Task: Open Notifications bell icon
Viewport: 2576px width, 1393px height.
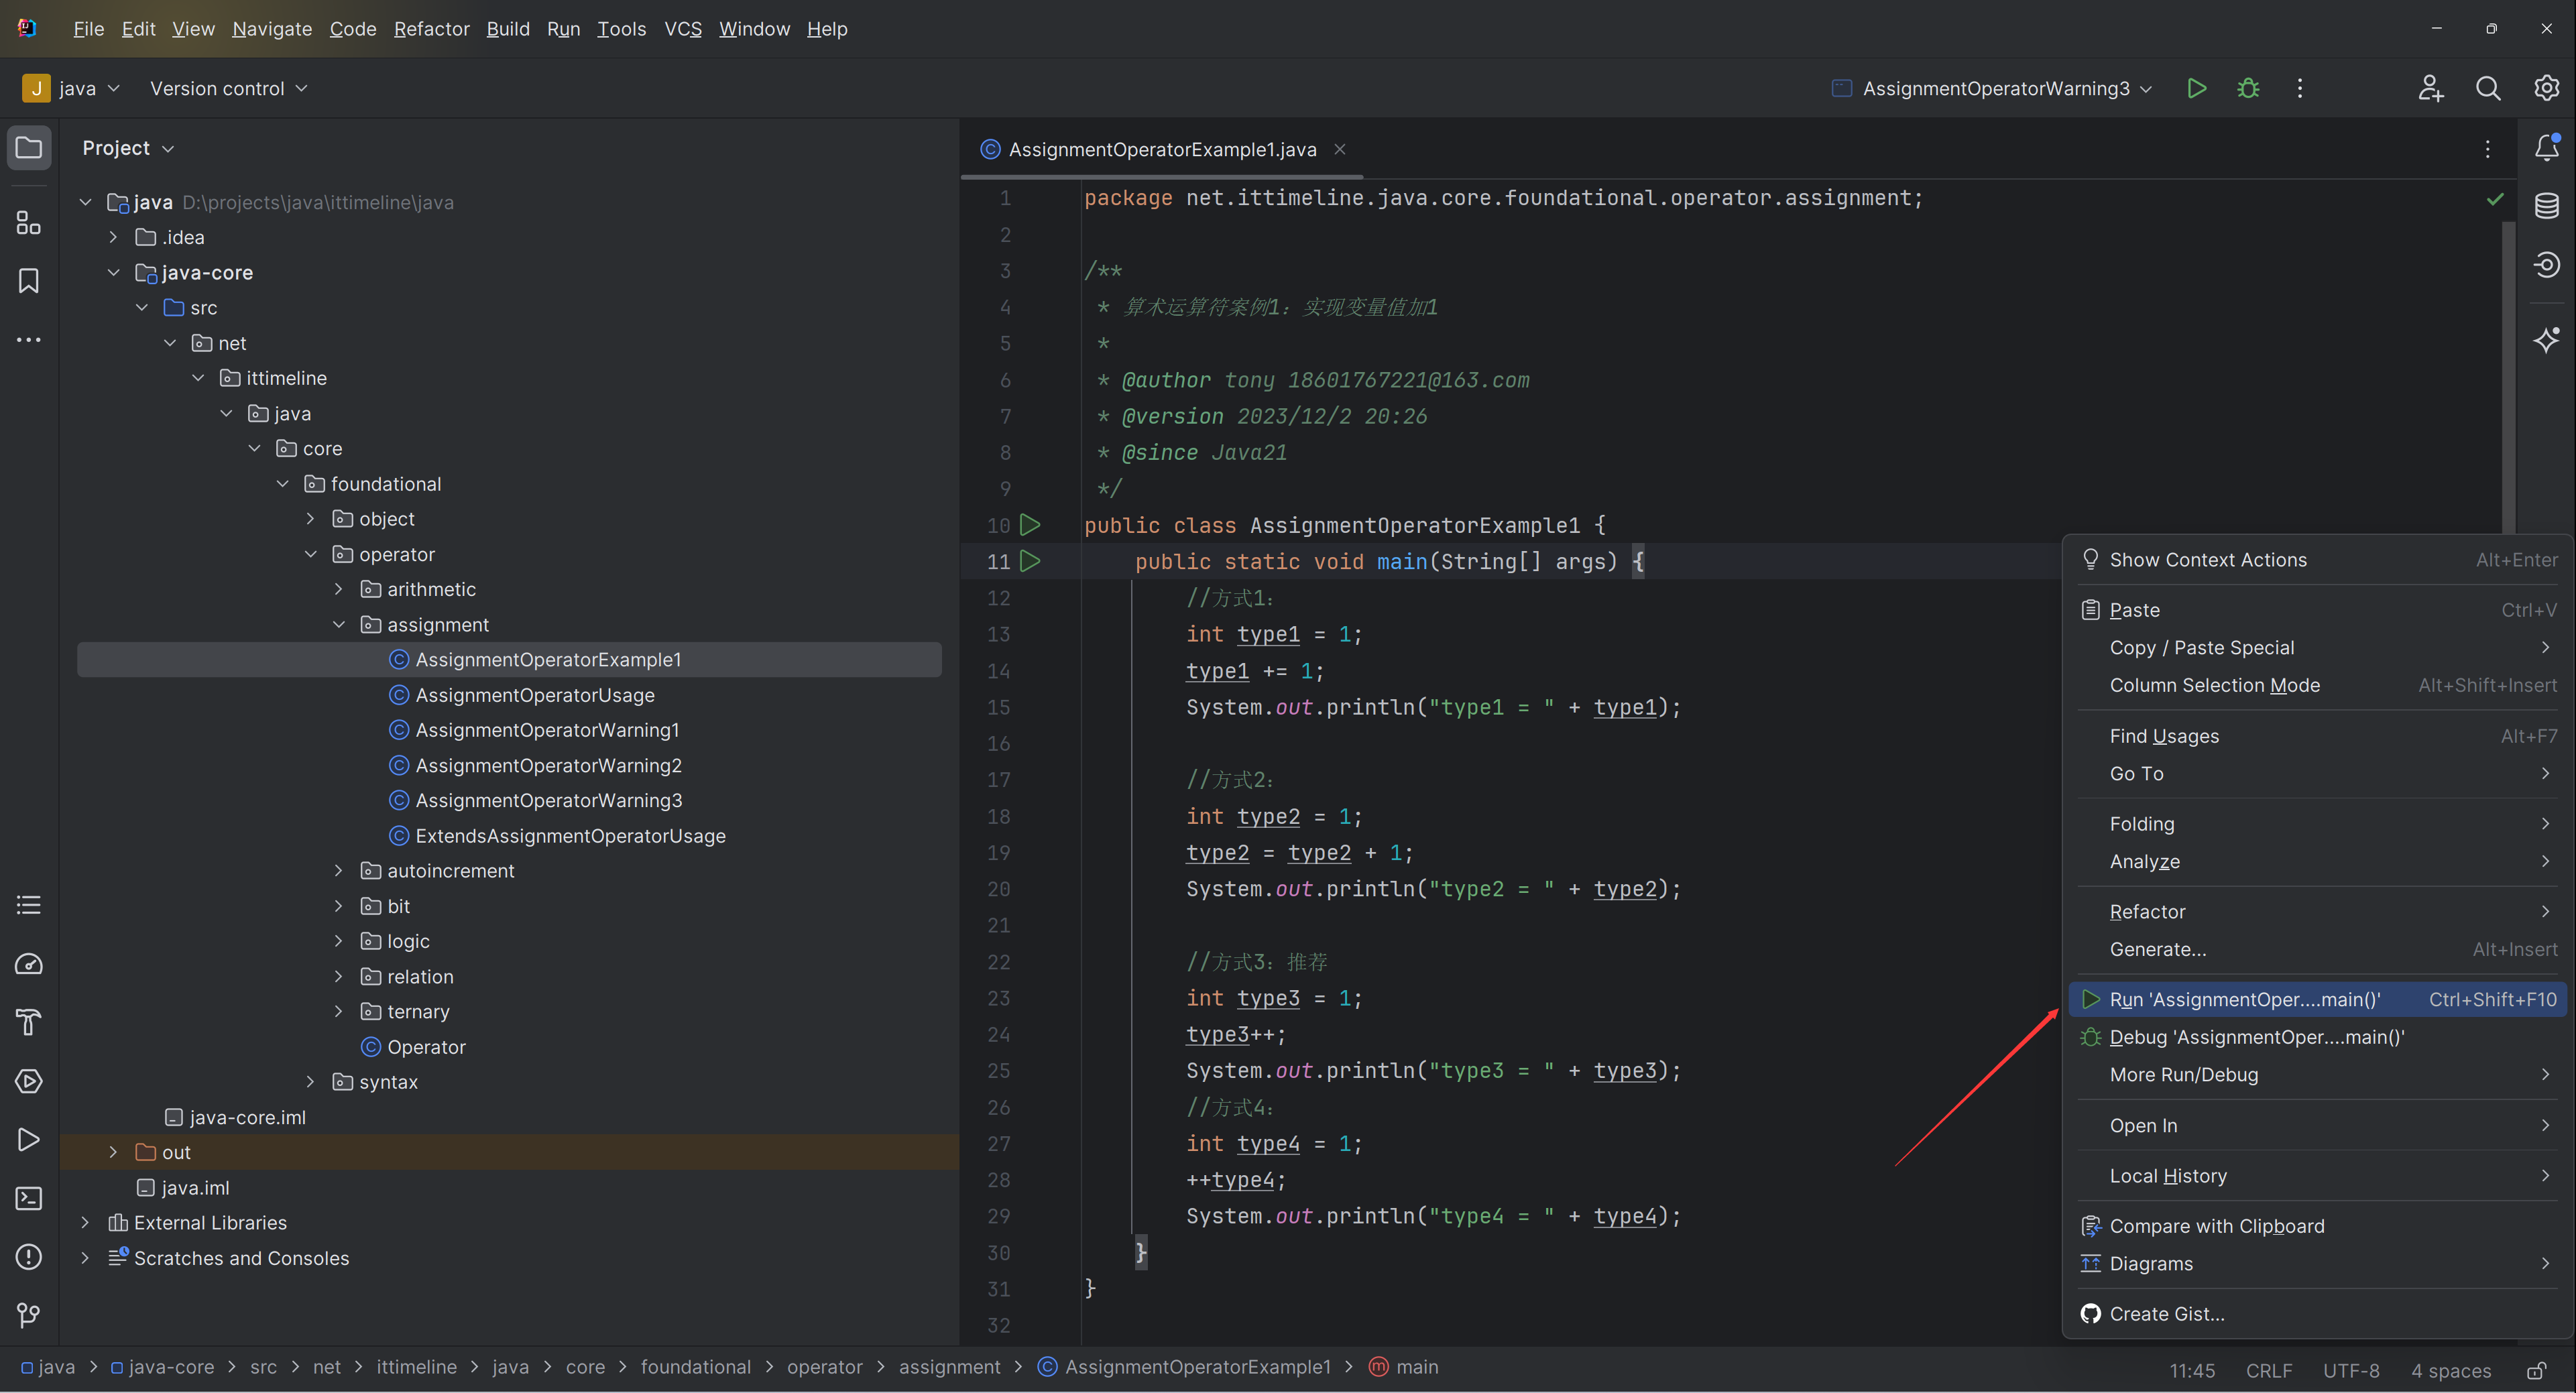Action: click(x=2546, y=148)
